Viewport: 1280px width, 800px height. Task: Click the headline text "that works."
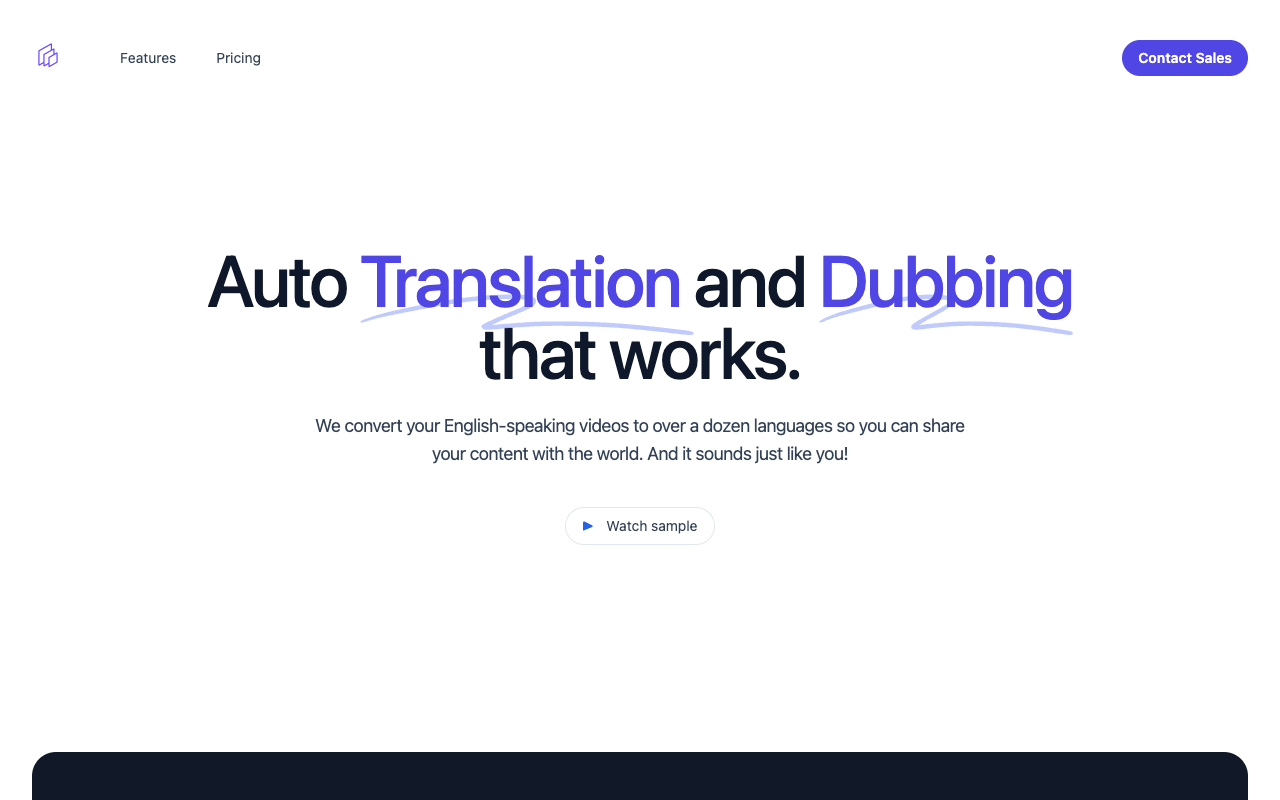point(640,355)
